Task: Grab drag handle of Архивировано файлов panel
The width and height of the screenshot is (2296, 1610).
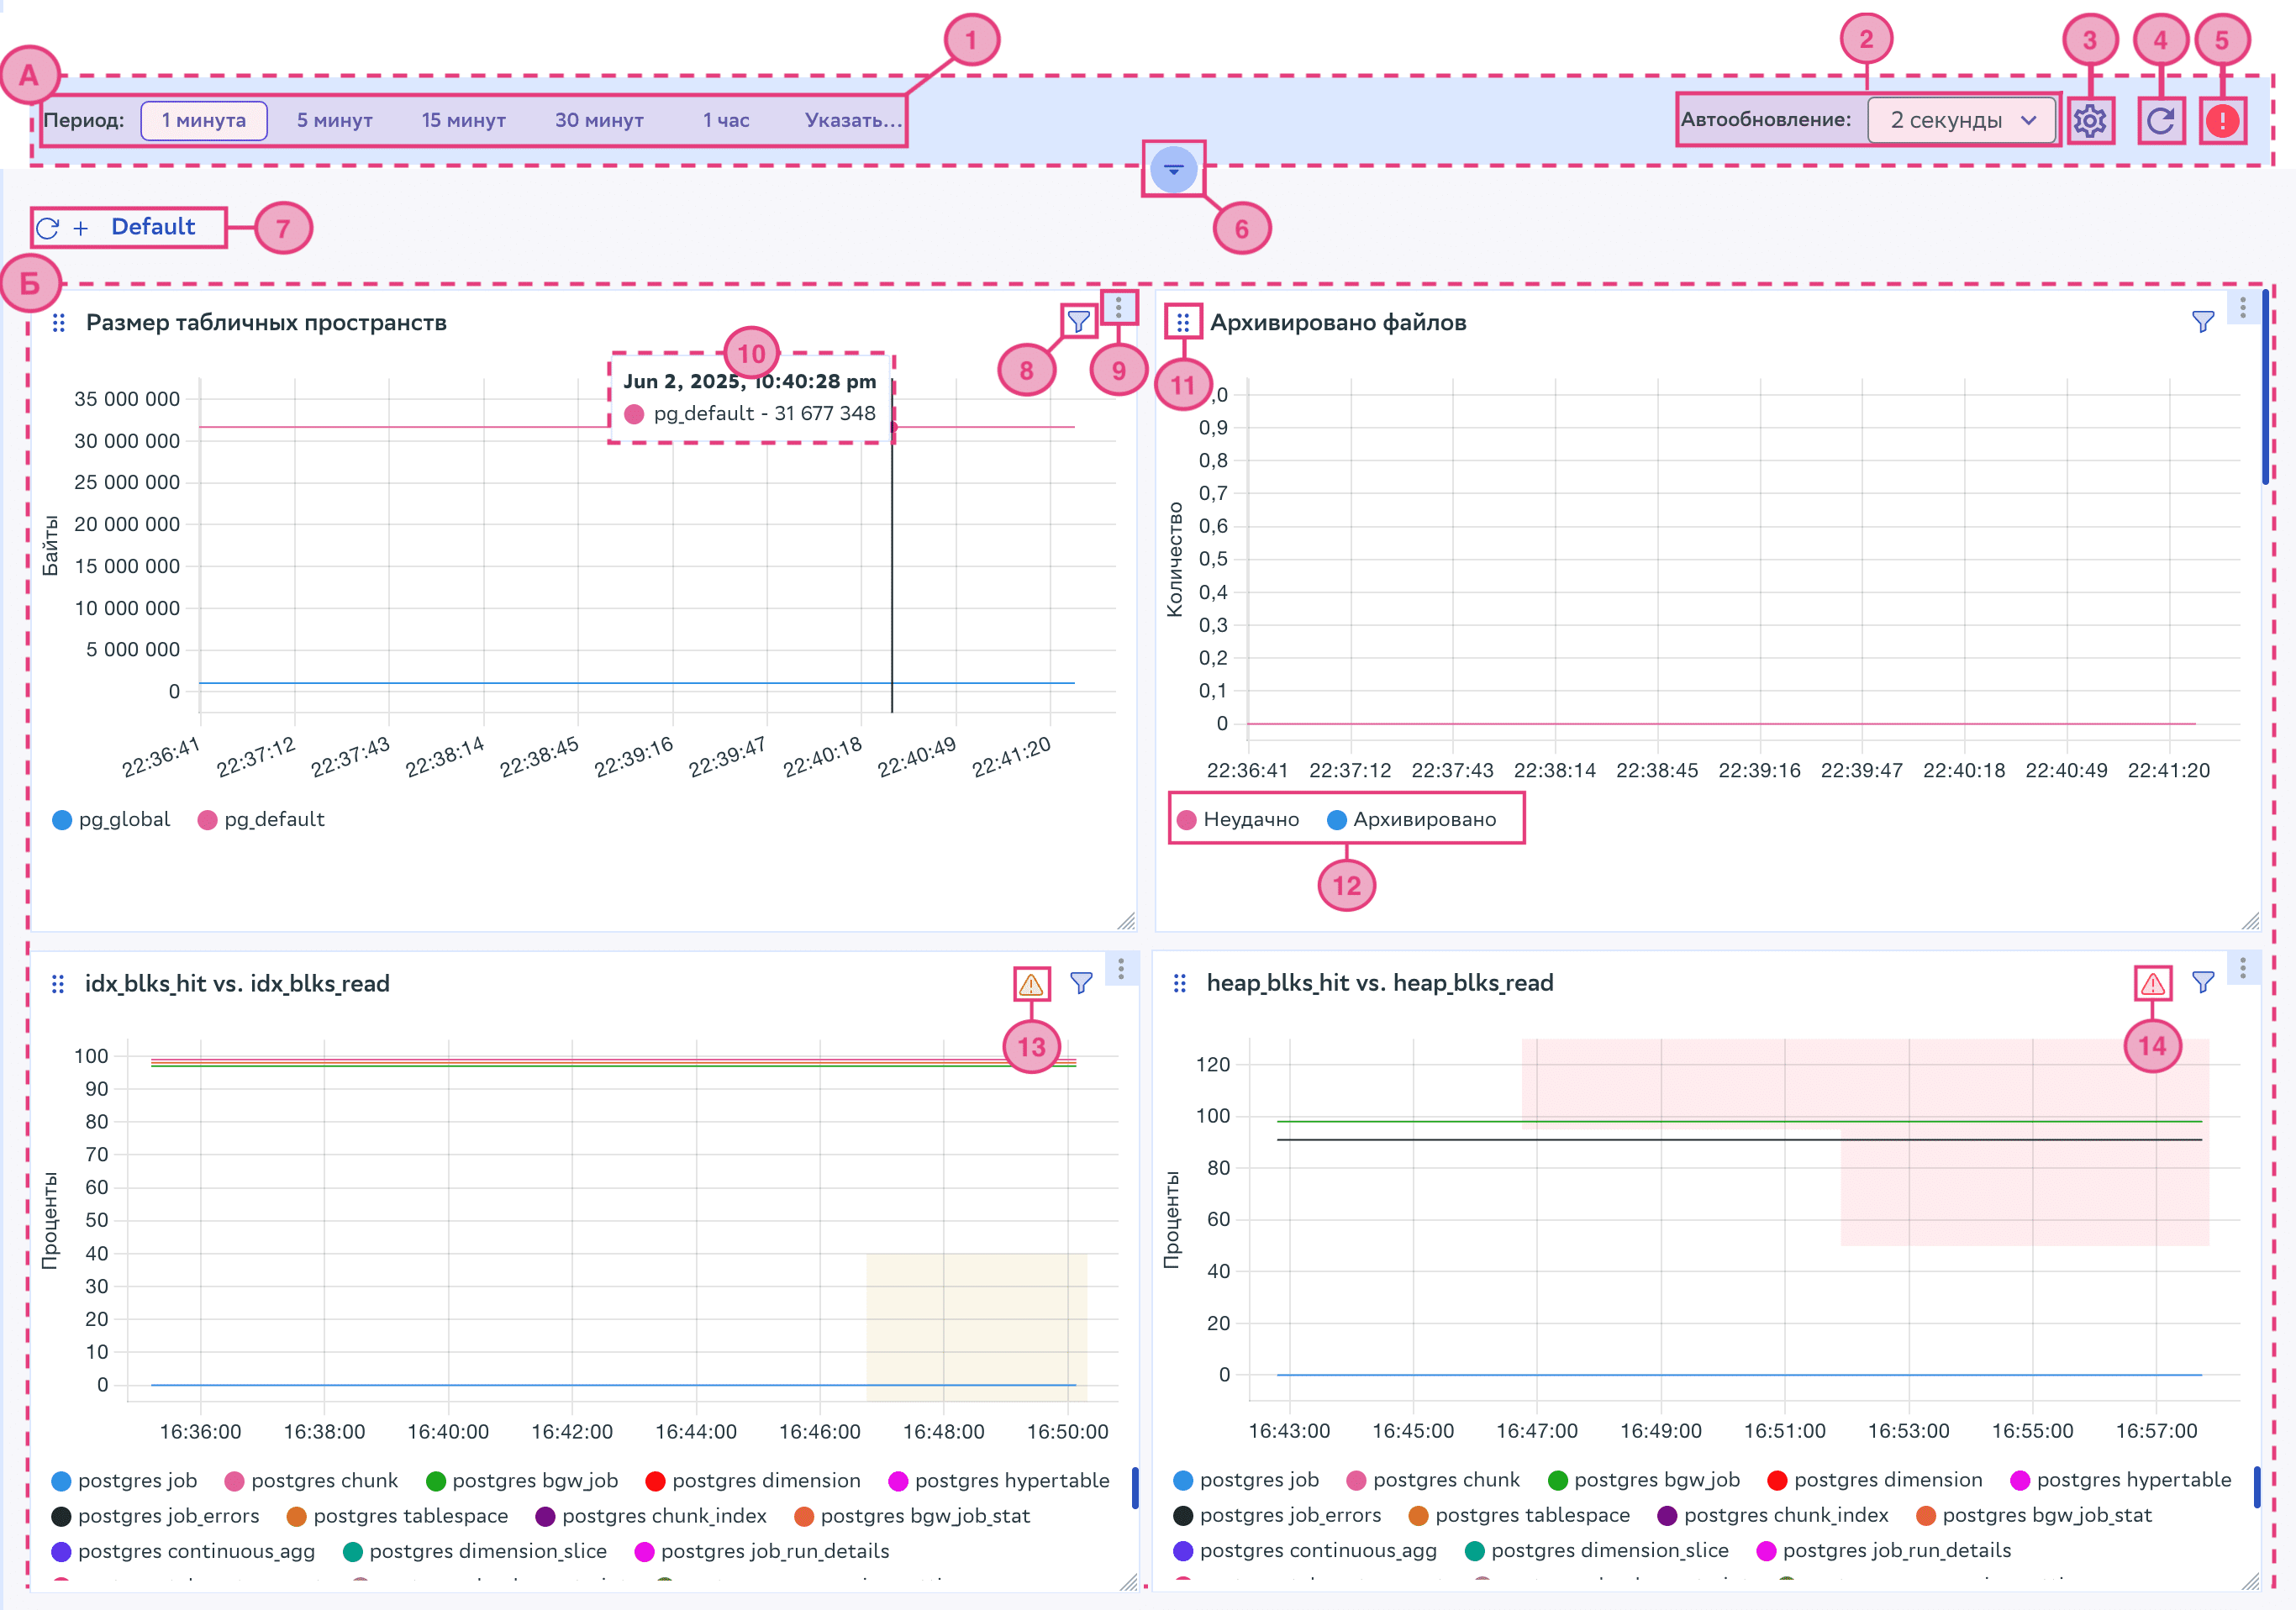Action: pyautogui.click(x=1183, y=322)
